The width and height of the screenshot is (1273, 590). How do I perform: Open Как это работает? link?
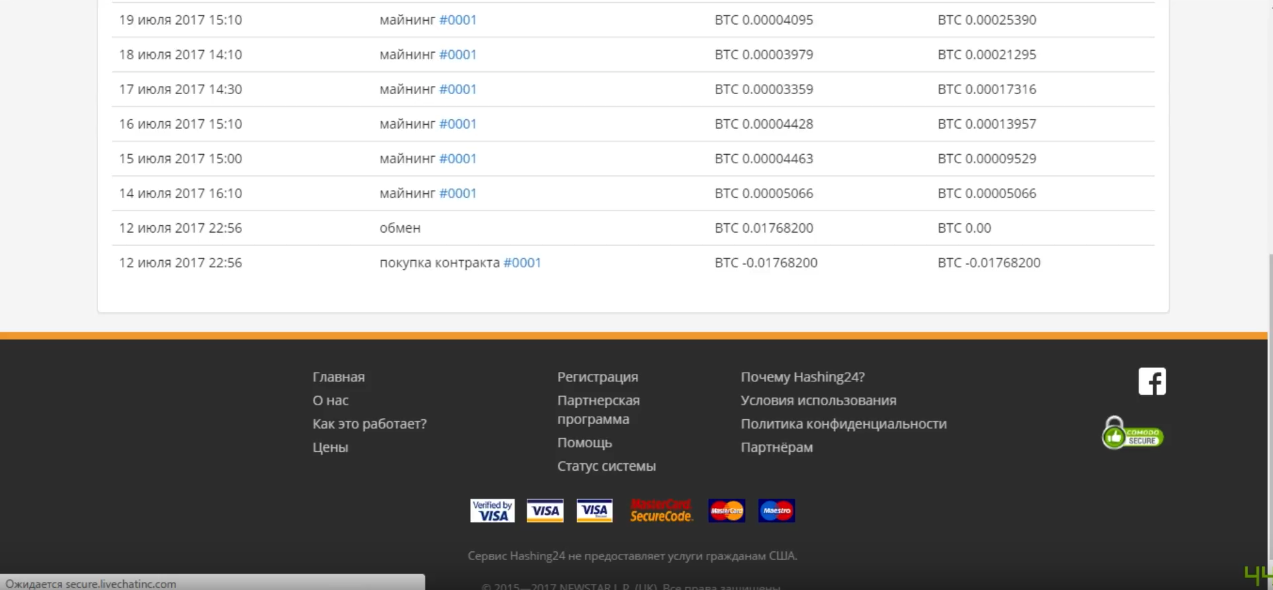[x=369, y=424]
